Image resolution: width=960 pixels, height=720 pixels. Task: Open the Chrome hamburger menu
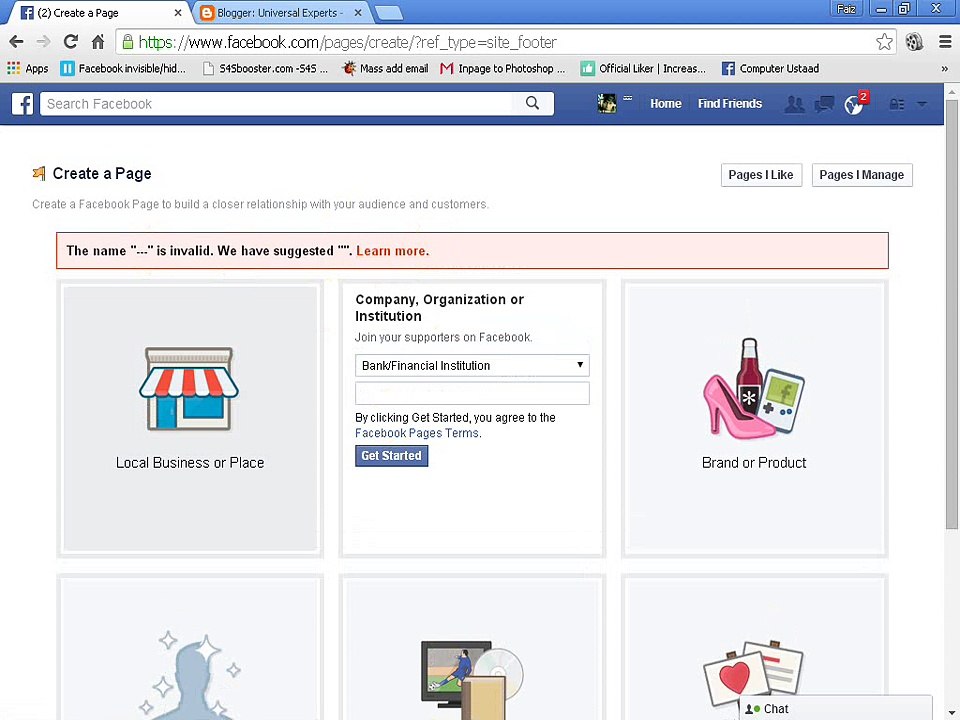pos(945,42)
